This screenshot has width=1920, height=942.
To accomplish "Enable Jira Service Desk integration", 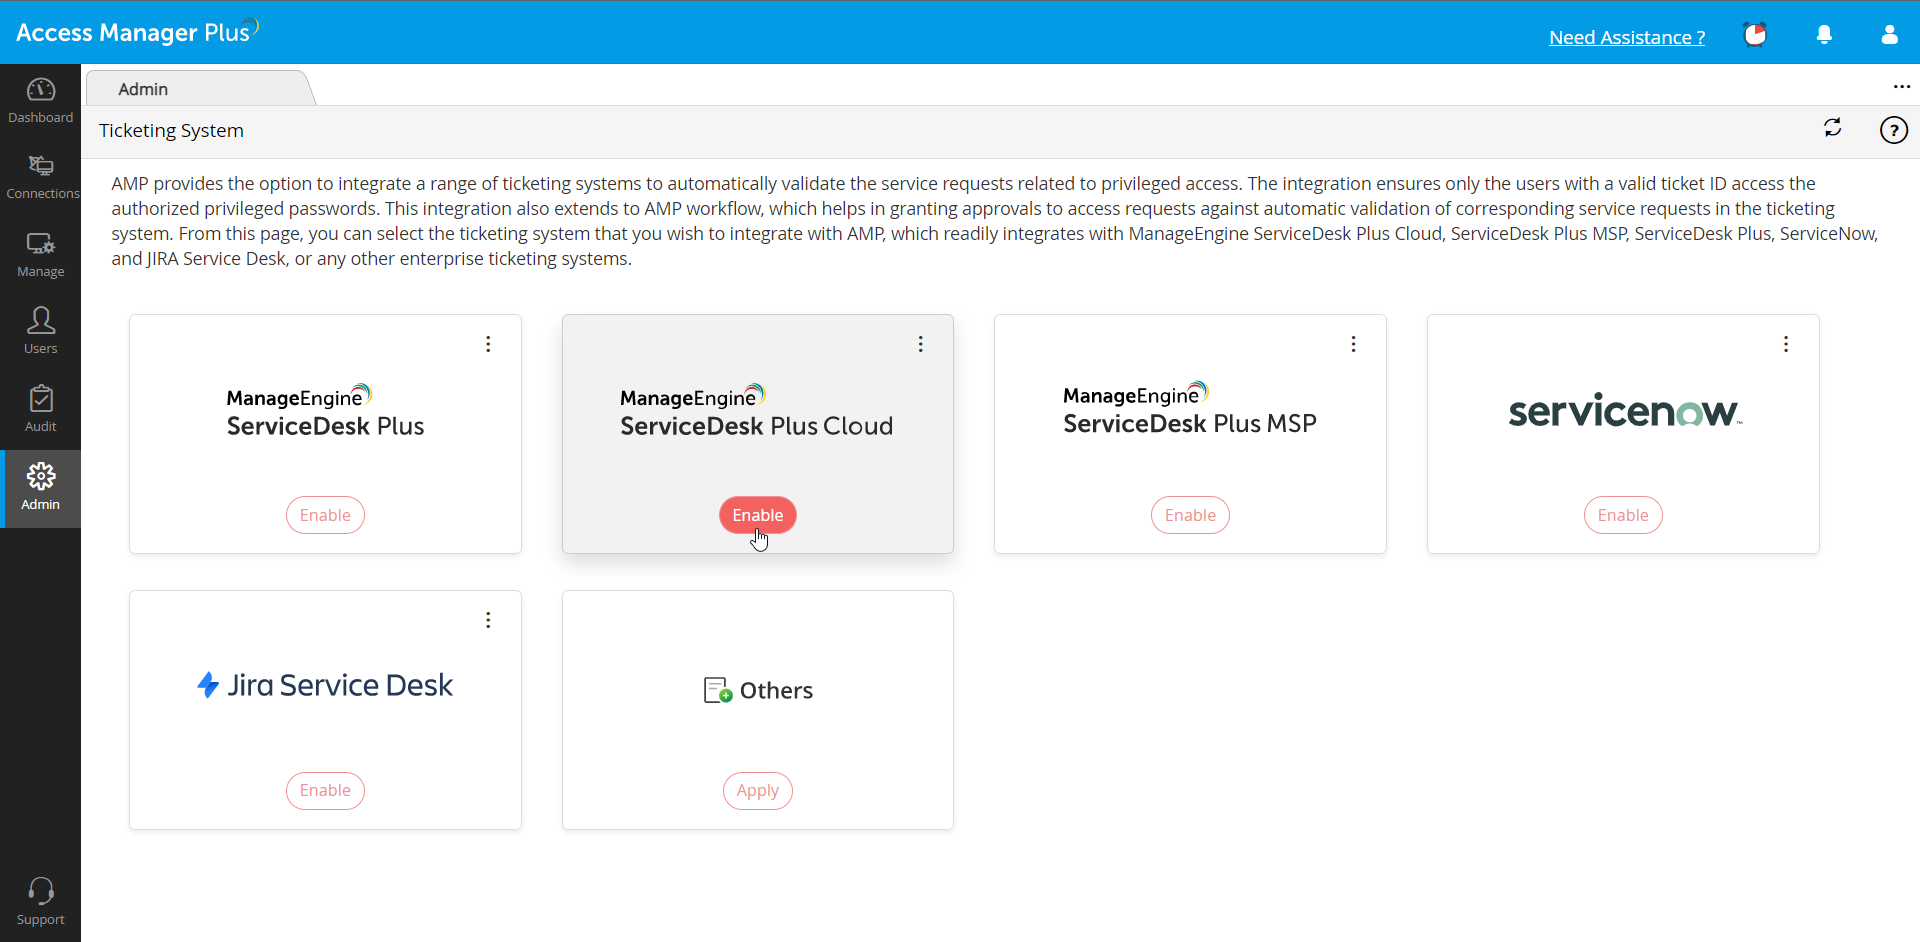I will [325, 791].
